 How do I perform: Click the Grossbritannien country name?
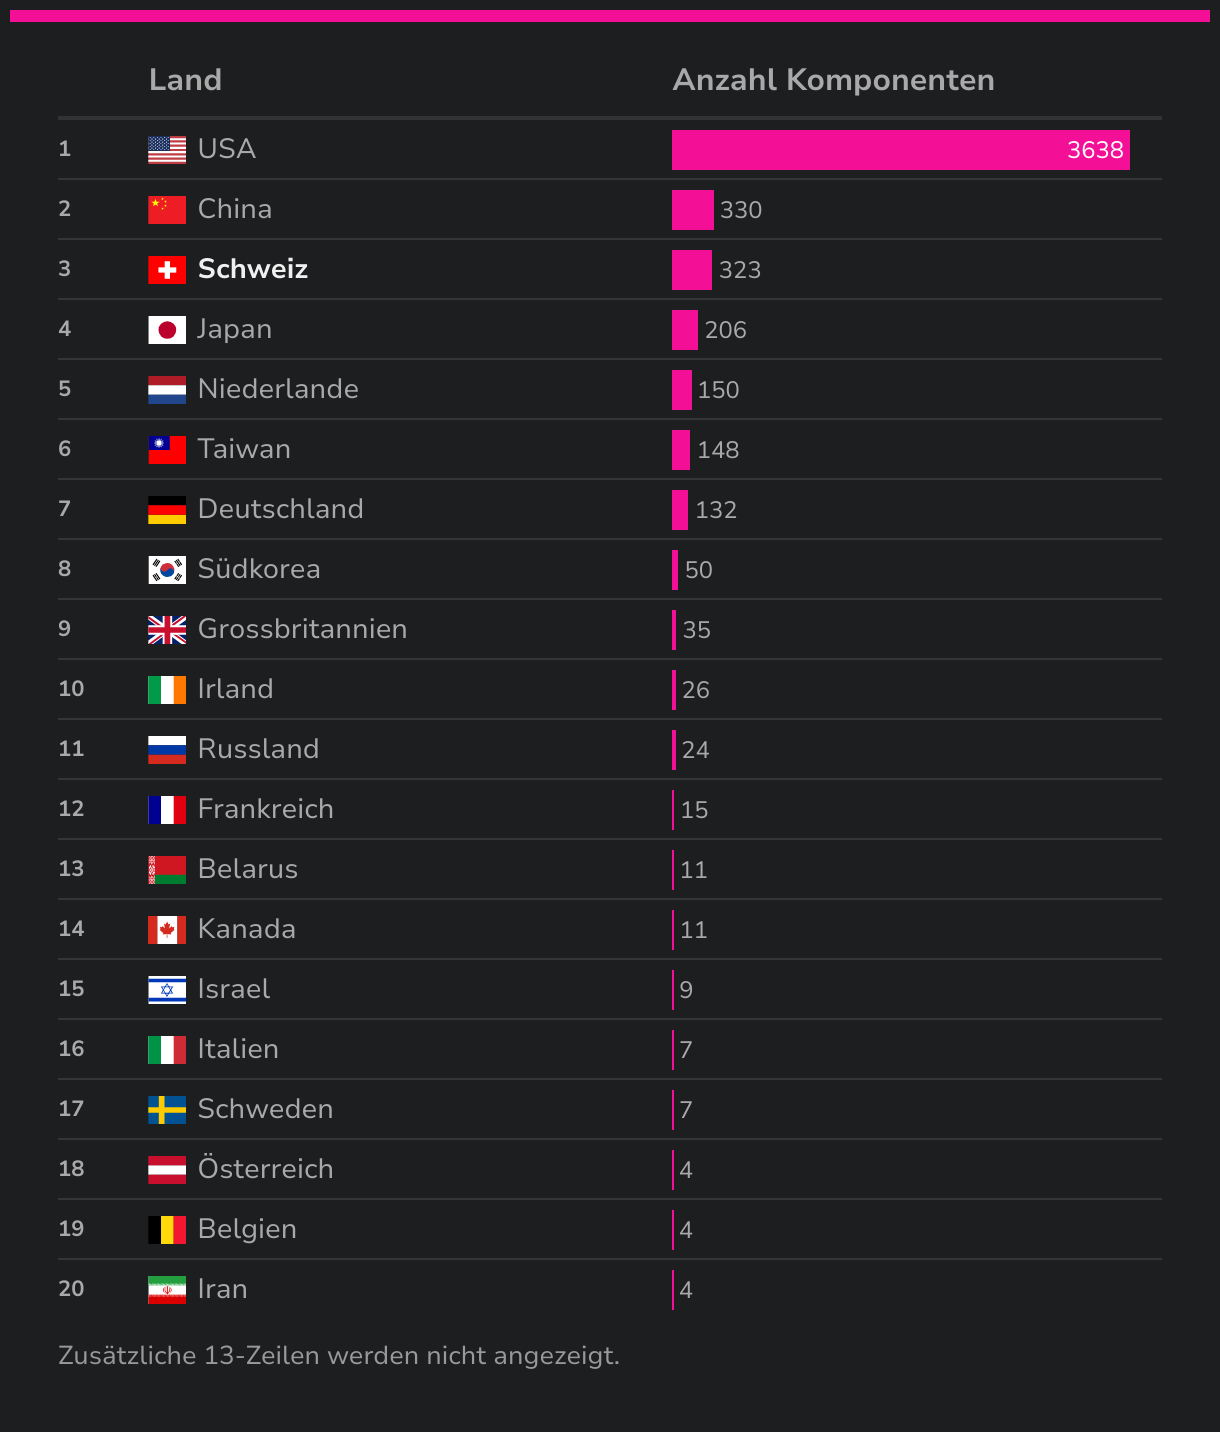click(302, 629)
